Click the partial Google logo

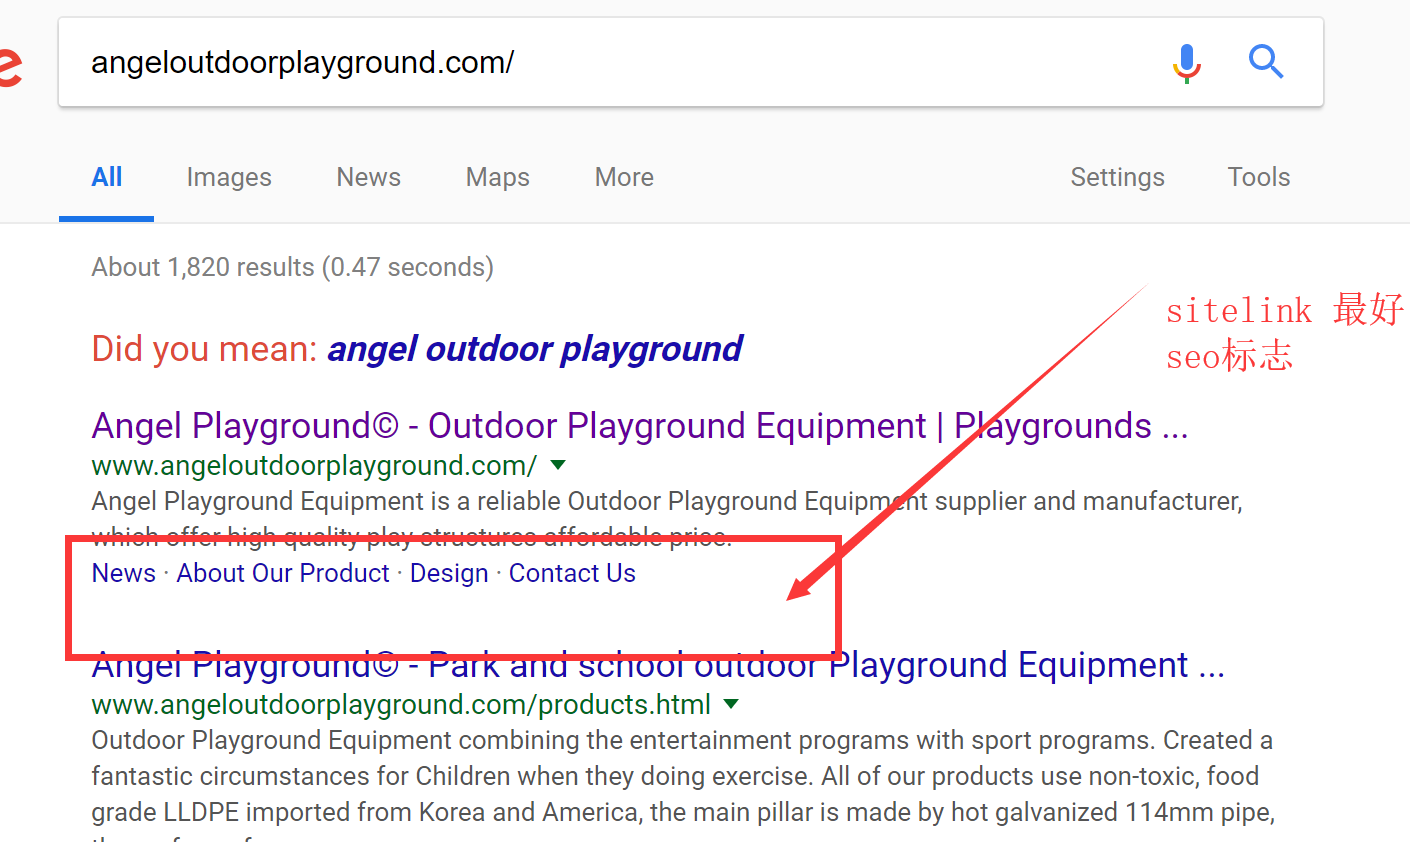click(x=10, y=66)
